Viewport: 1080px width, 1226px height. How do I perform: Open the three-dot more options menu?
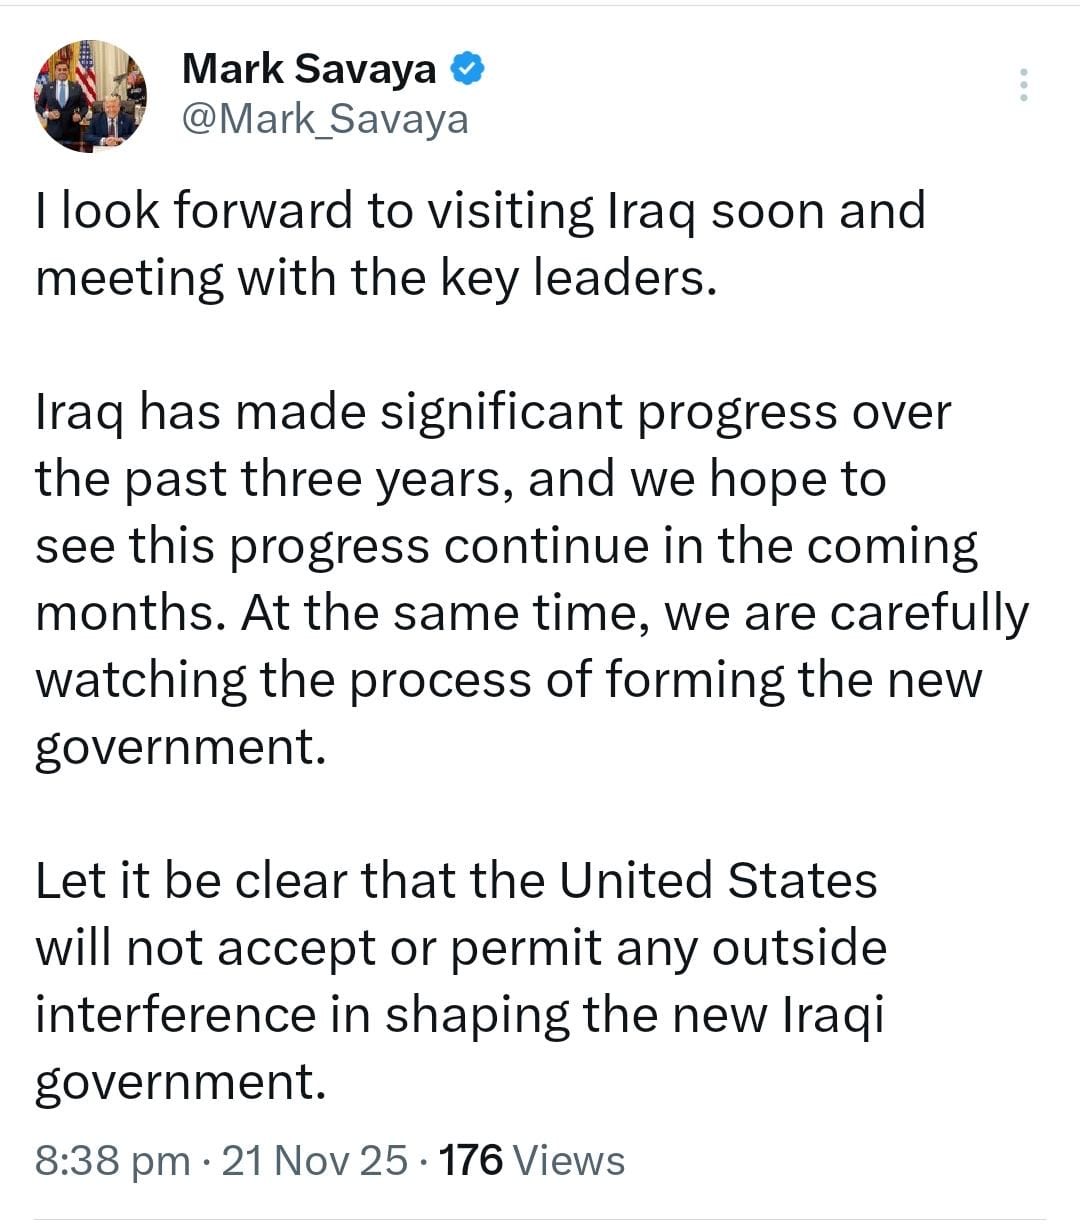click(1023, 85)
